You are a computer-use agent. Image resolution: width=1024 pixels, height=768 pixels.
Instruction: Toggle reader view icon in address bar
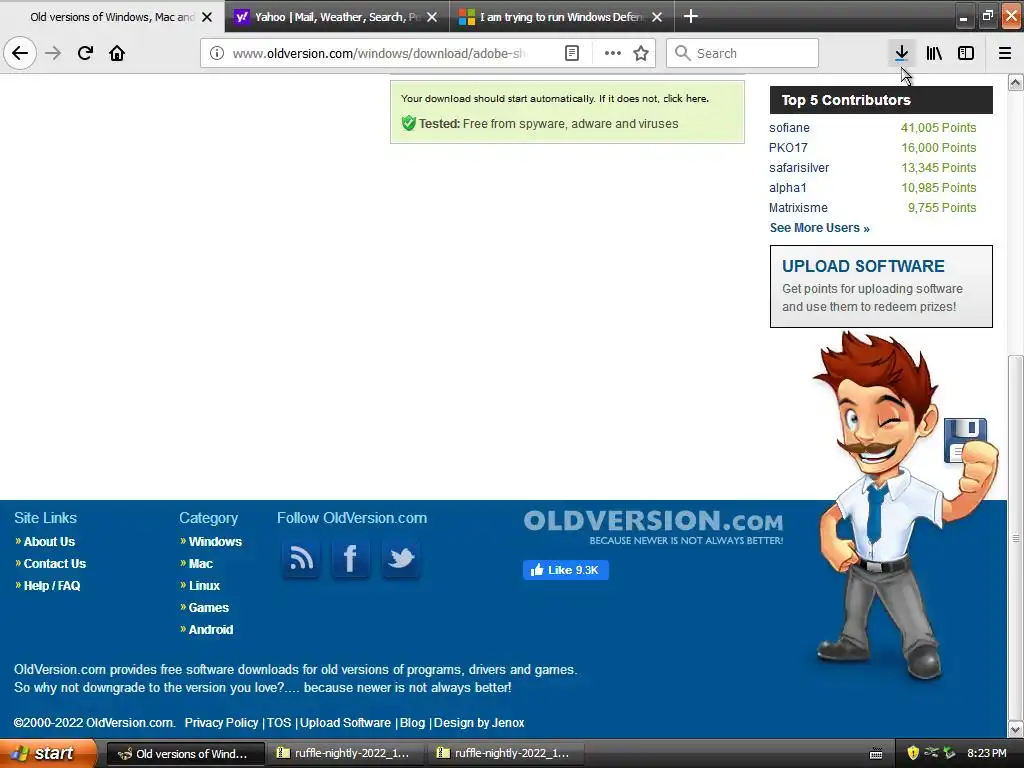[x=571, y=53]
